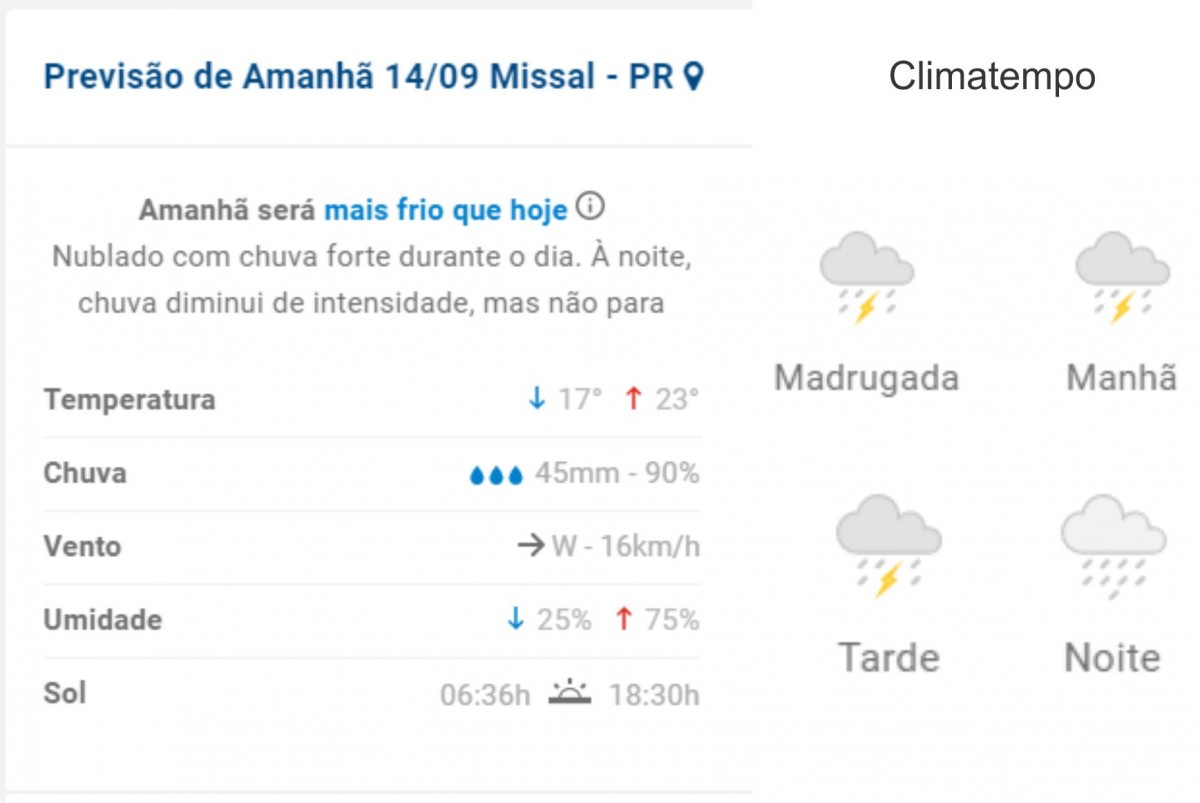Open the mais frio que hoje link

[445, 211]
